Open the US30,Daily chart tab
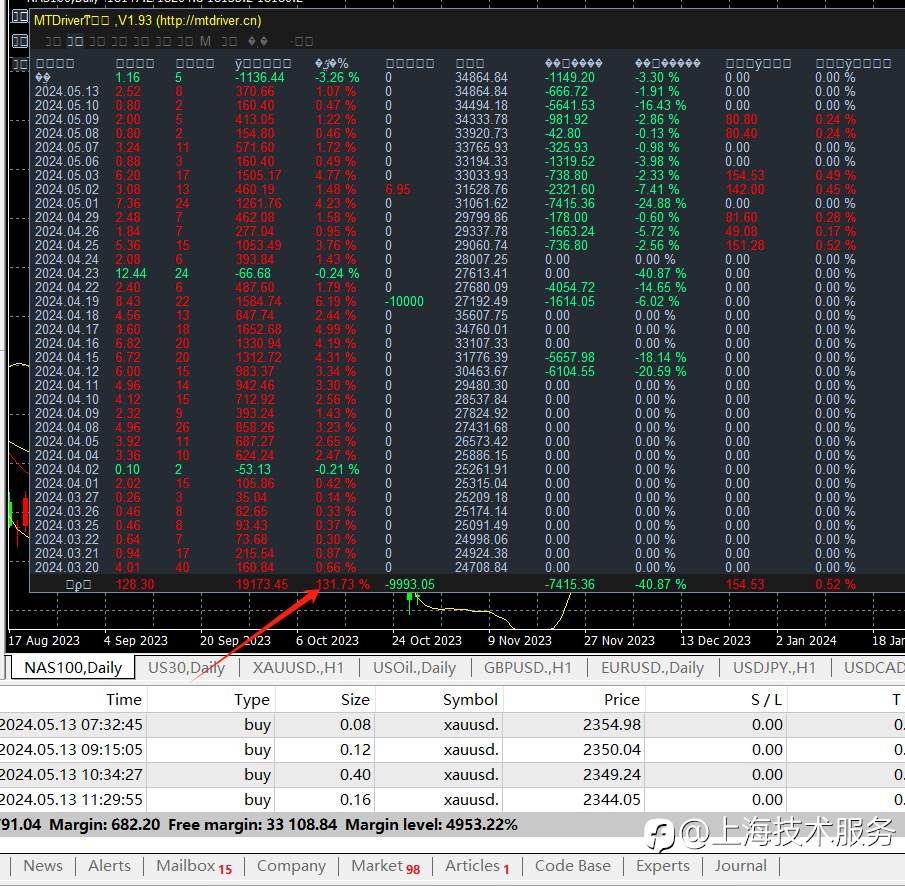905x886 pixels. pos(186,668)
